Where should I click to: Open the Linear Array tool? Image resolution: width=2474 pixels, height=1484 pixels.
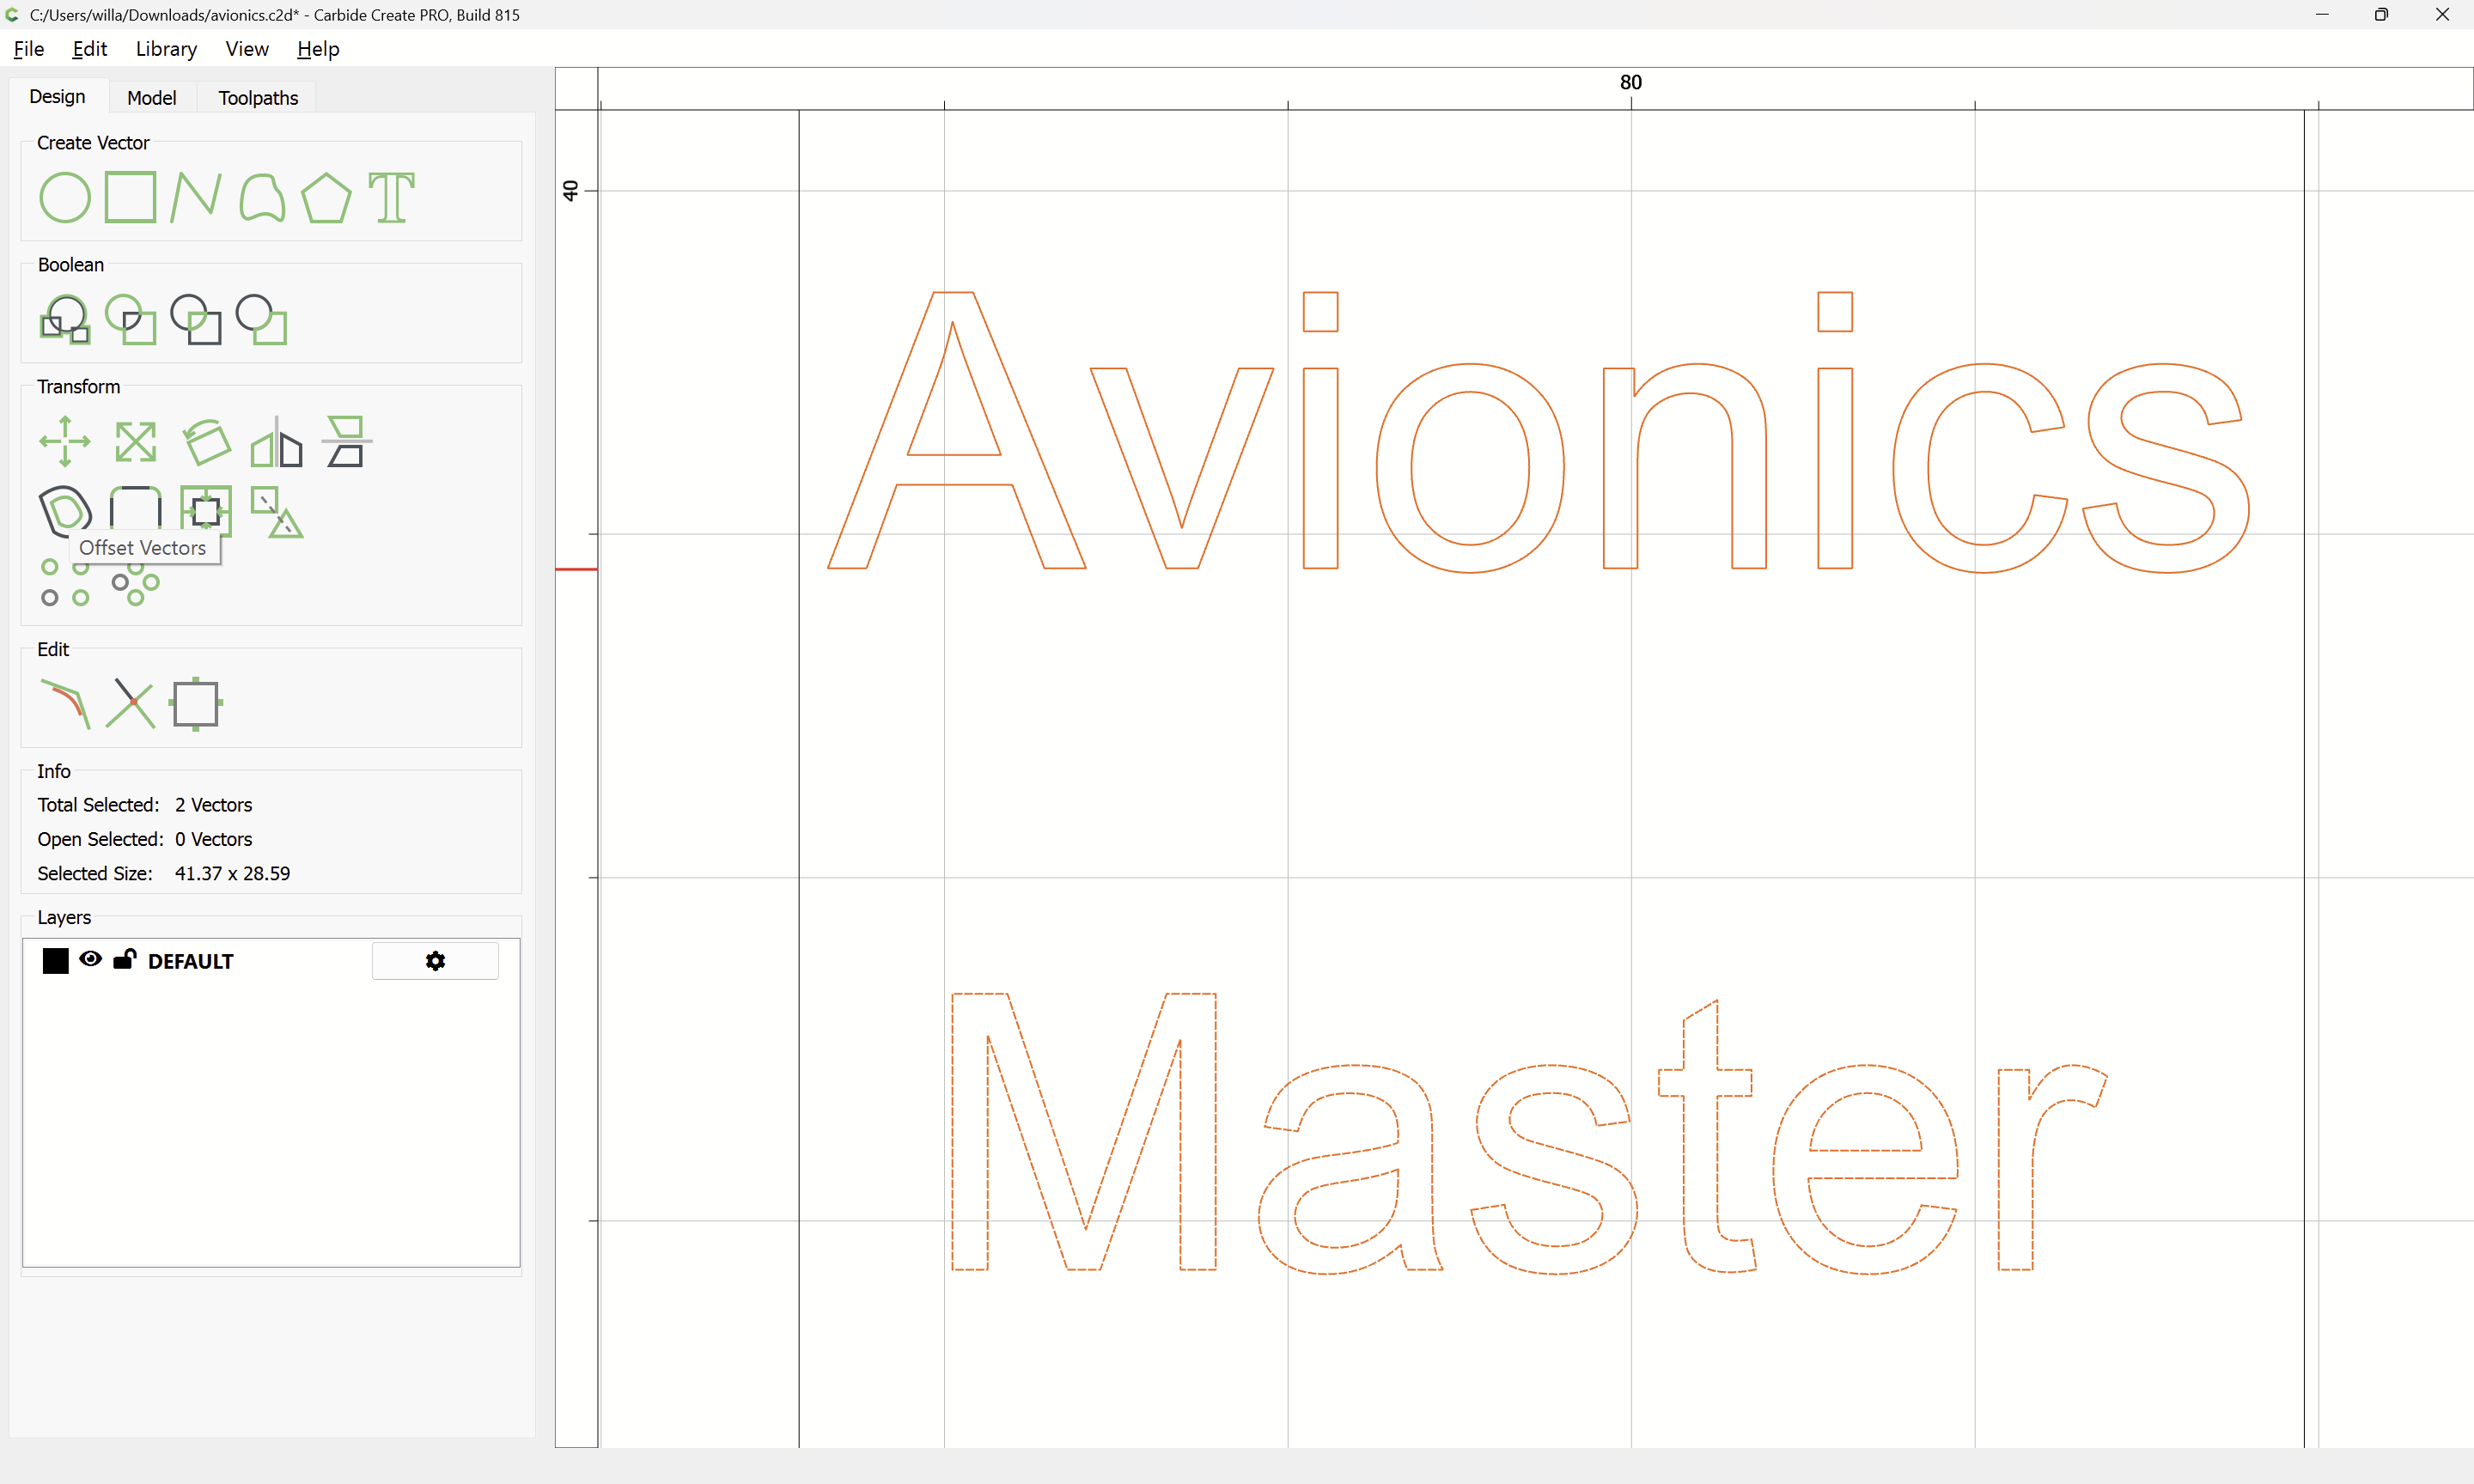point(65,582)
